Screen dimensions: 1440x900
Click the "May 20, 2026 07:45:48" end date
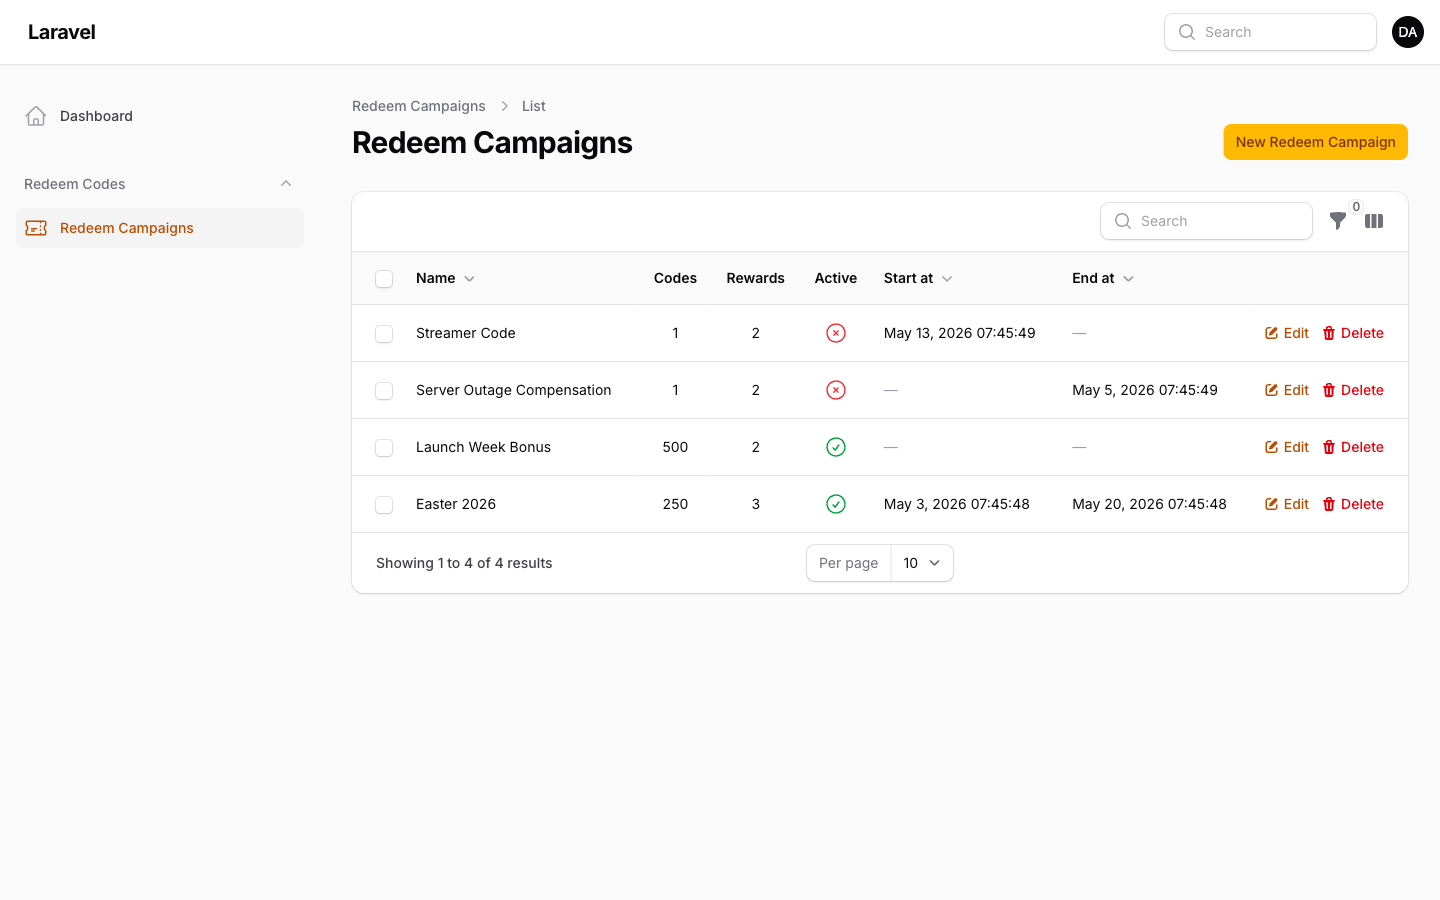click(1149, 504)
